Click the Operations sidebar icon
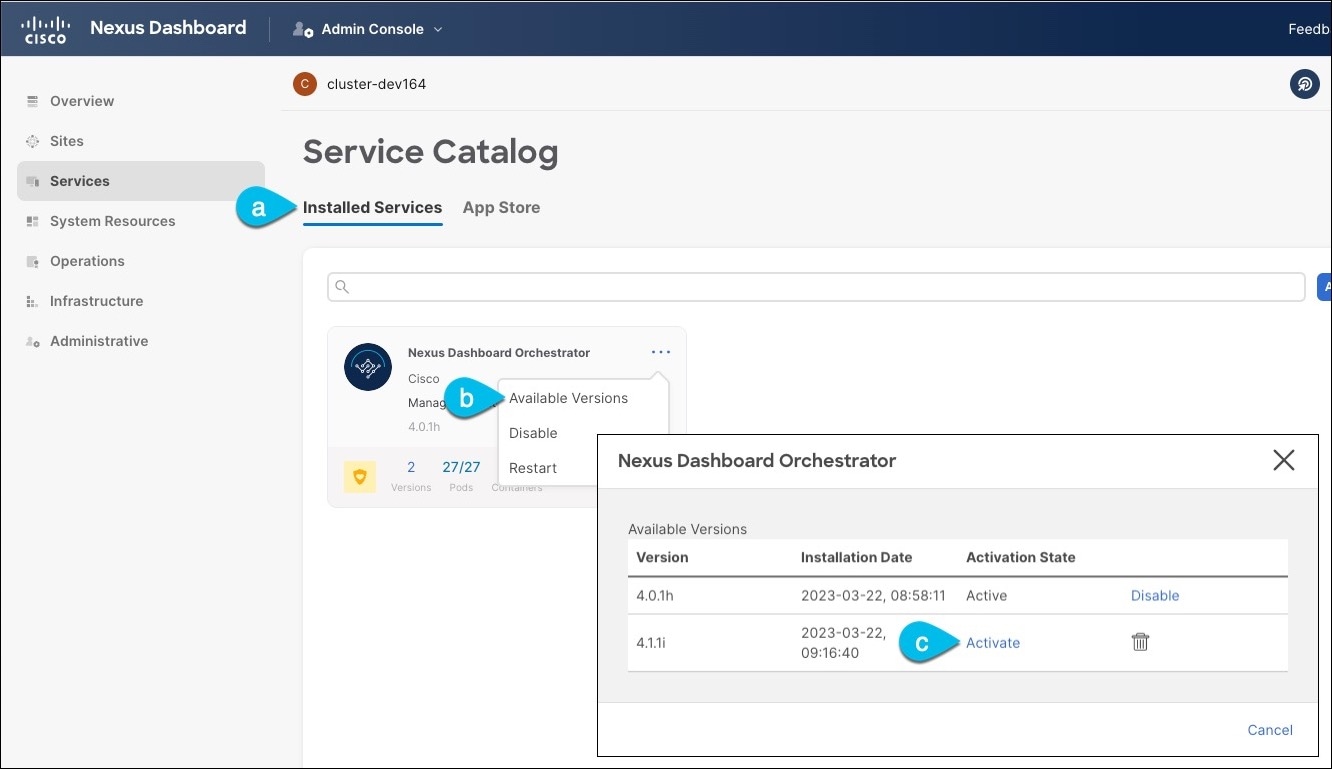 [33, 261]
